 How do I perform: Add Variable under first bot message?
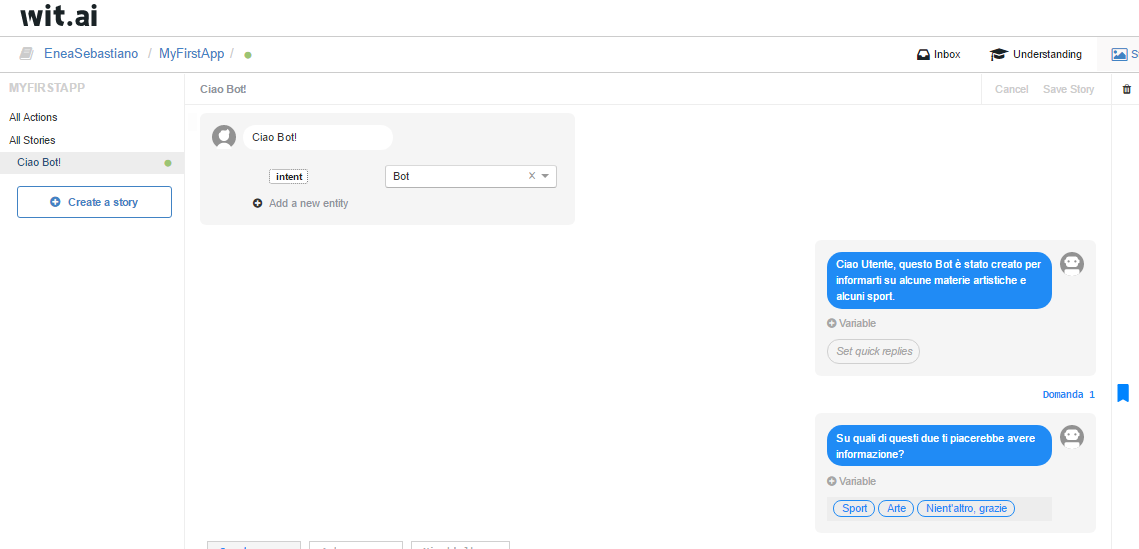coord(851,323)
